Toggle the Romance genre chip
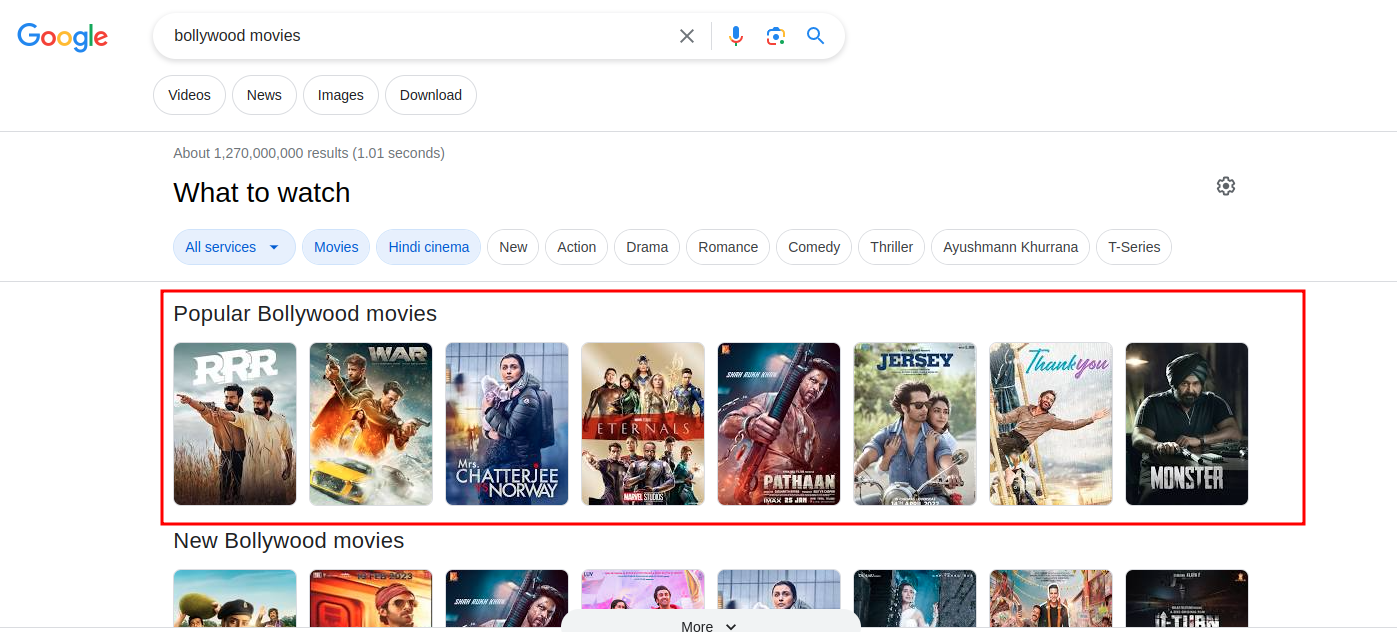The image size is (1397, 632). [x=728, y=247]
